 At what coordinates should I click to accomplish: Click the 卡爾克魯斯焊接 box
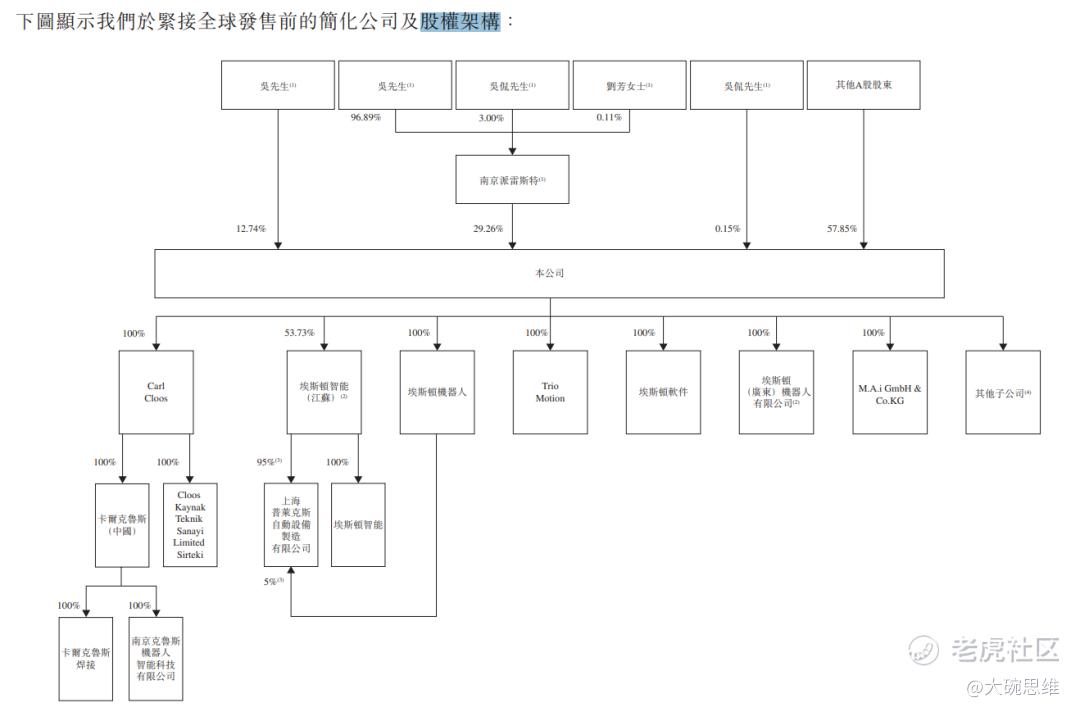(85, 659)
